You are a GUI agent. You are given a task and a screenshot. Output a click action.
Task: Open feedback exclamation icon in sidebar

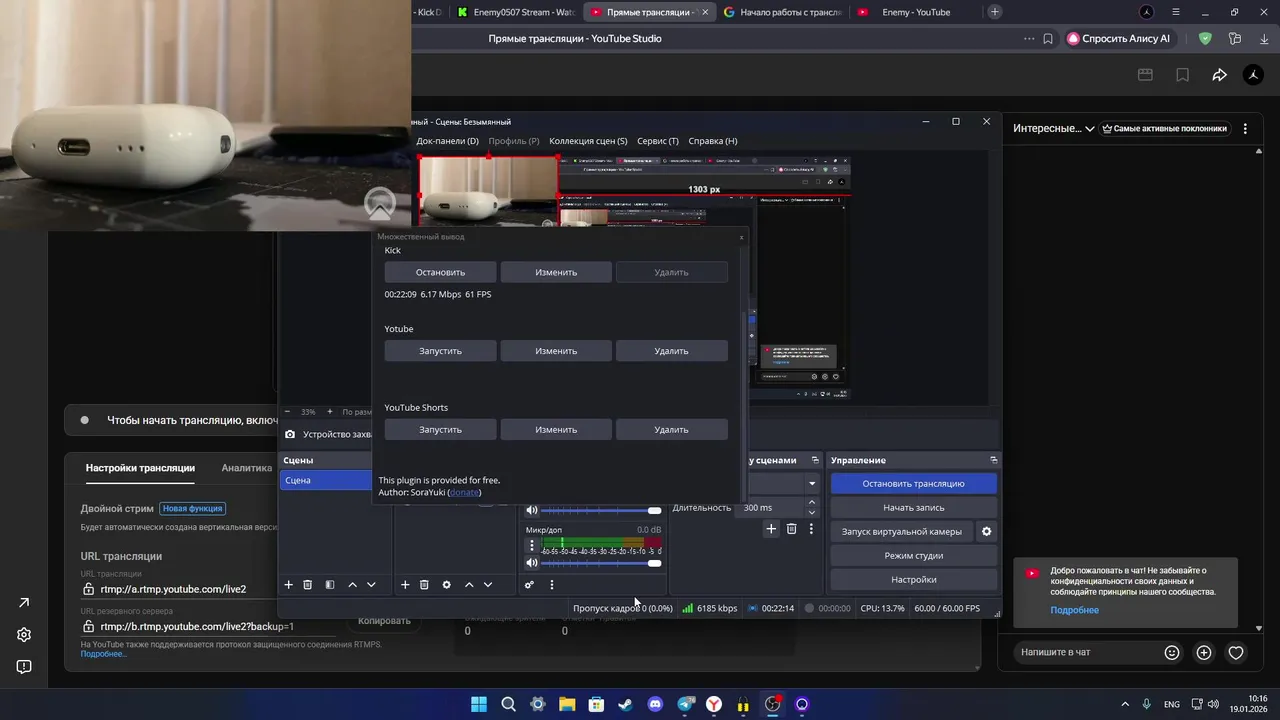(x=24, y=667)
